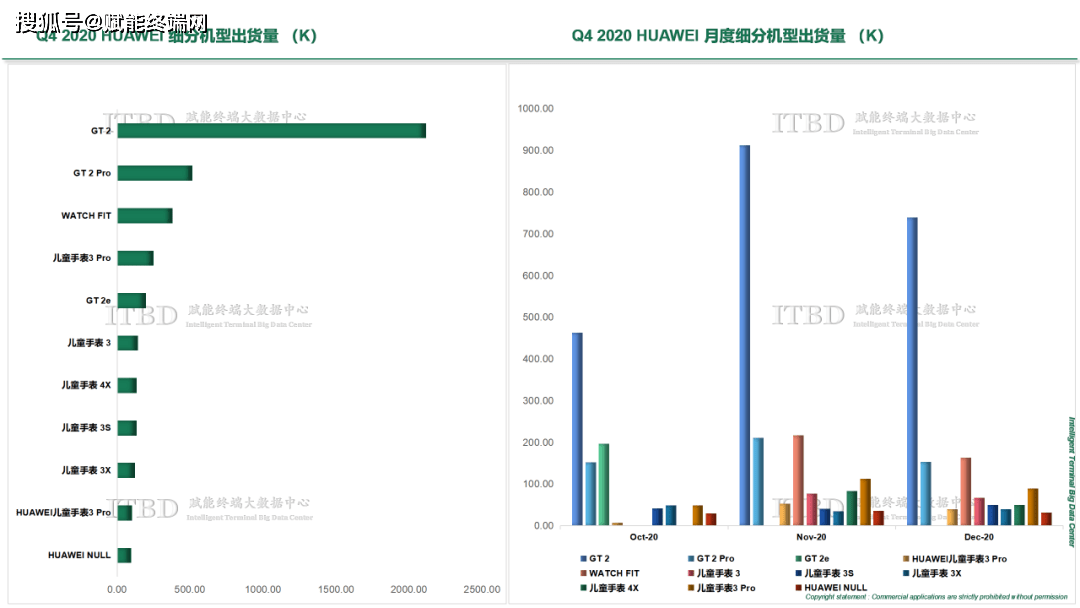The height and width of the screenshot is (608, 1080).
Task: Click '儿童手表 3' legend text
Action: click(718, 574)
